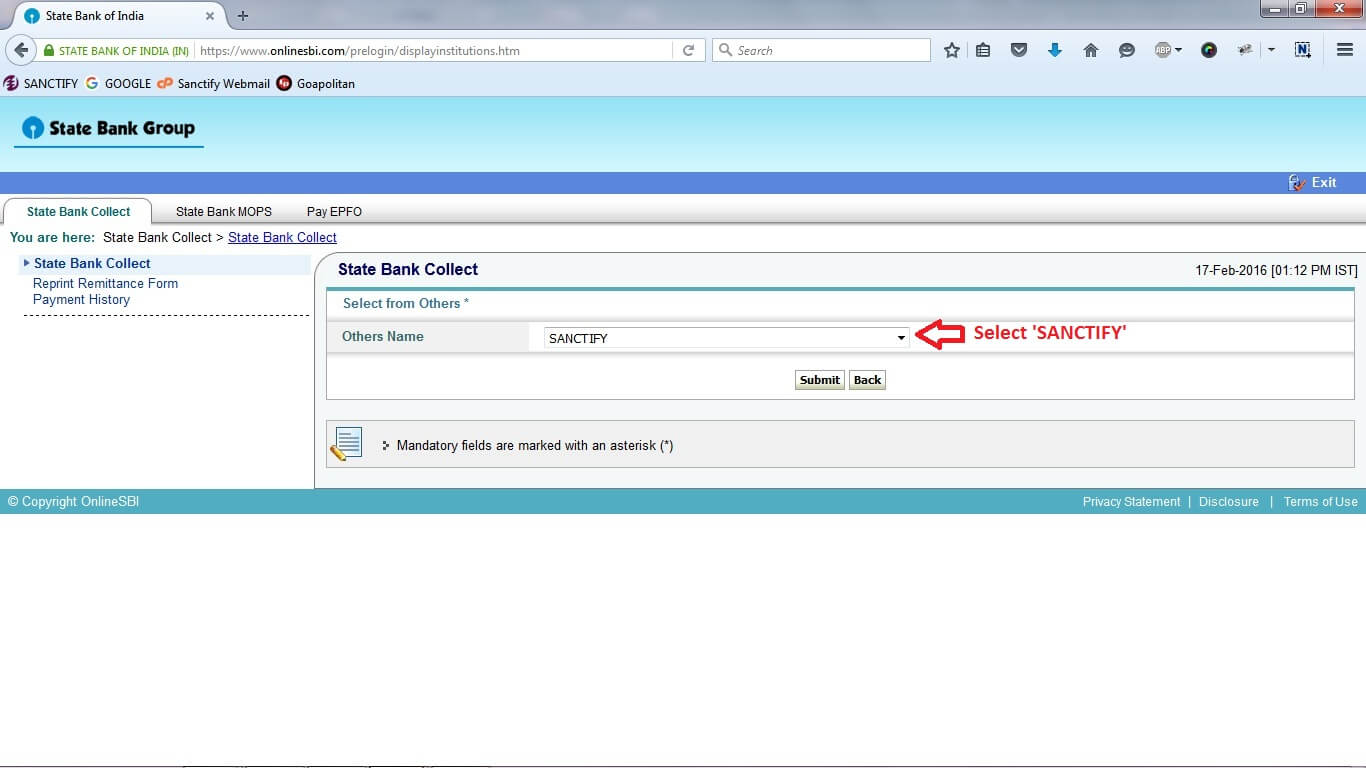Open Payment History in the sidebar
The image size is (1366, 768).
[81, 299]
